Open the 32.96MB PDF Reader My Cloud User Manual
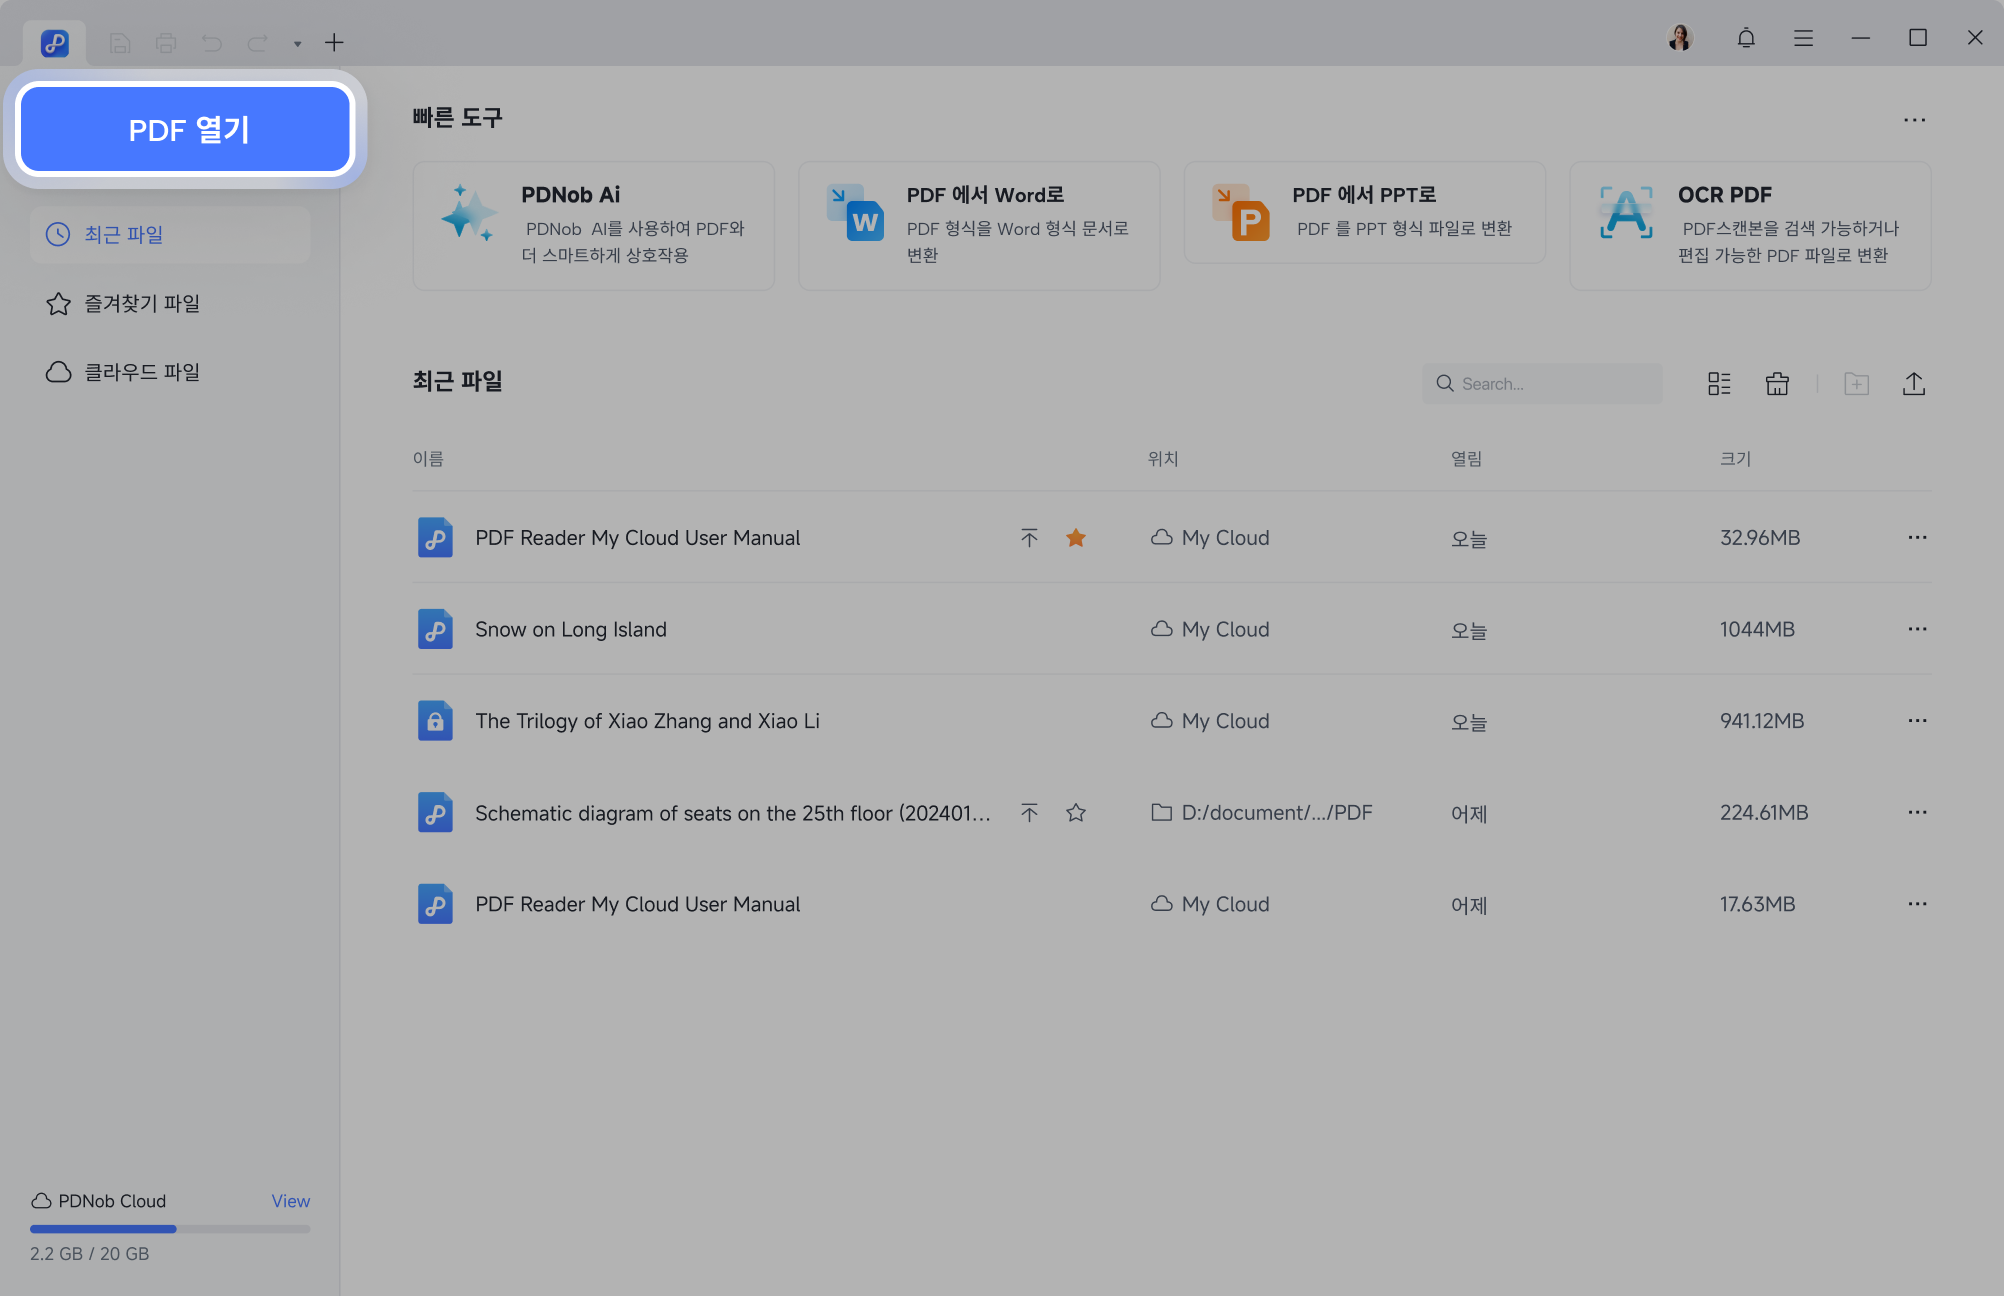 [637, 538]
